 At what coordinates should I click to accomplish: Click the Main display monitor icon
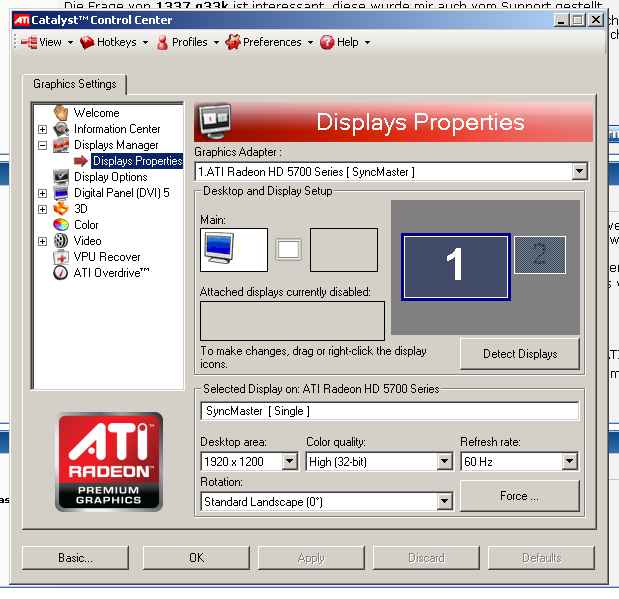(219, 248)
